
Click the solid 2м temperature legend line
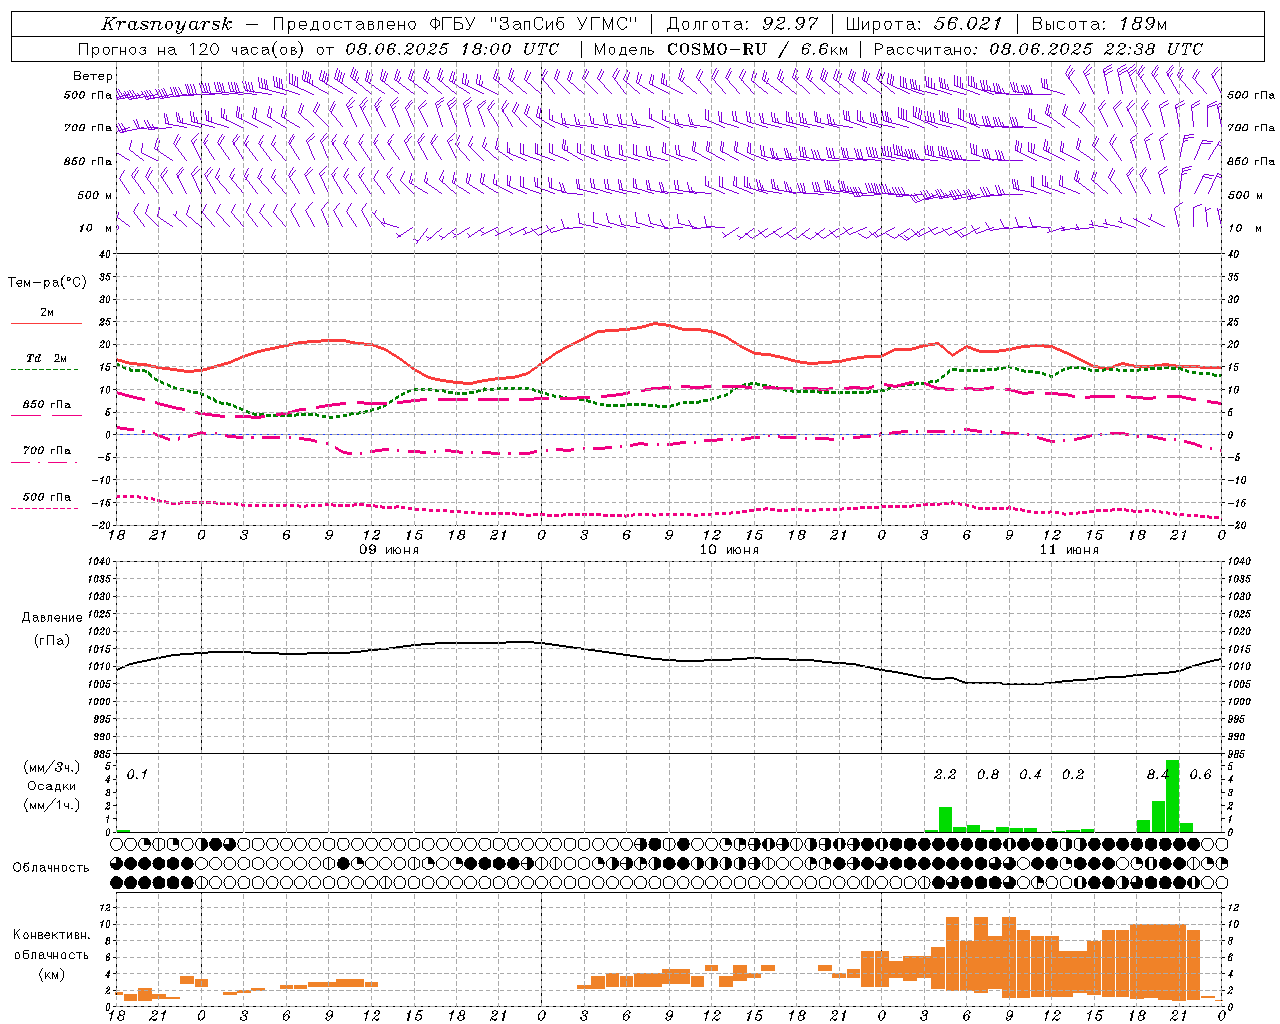(46, 323)
